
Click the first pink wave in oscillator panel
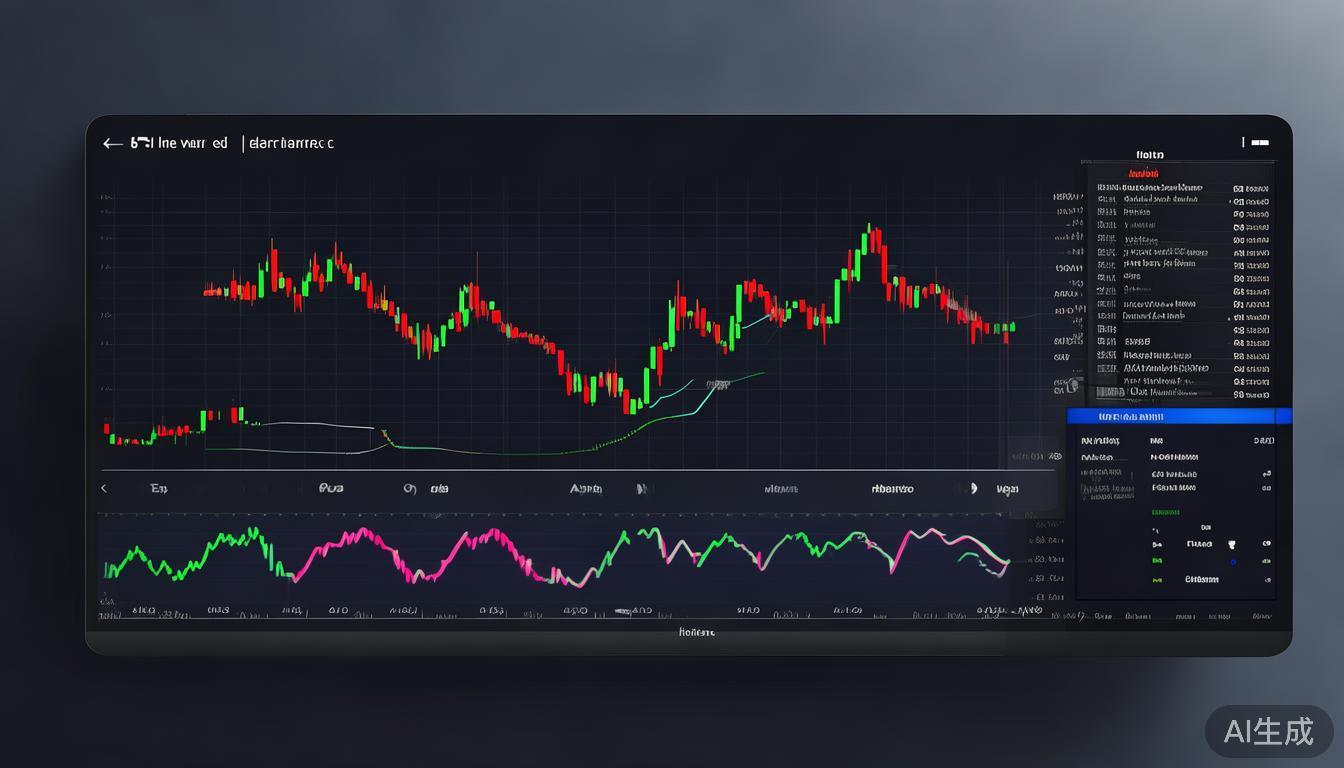350,538
